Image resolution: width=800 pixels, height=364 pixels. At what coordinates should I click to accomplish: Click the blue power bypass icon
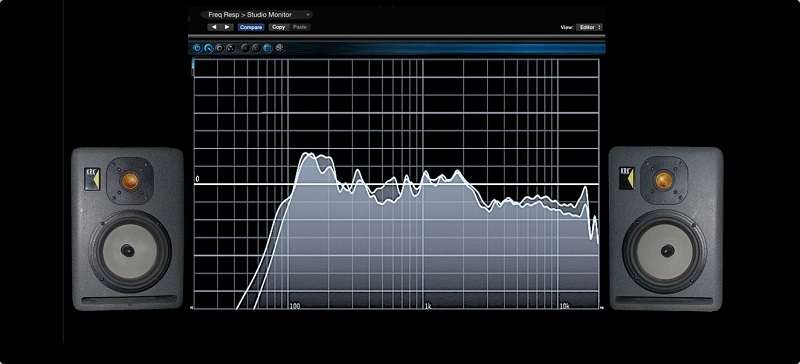(197, 48)
